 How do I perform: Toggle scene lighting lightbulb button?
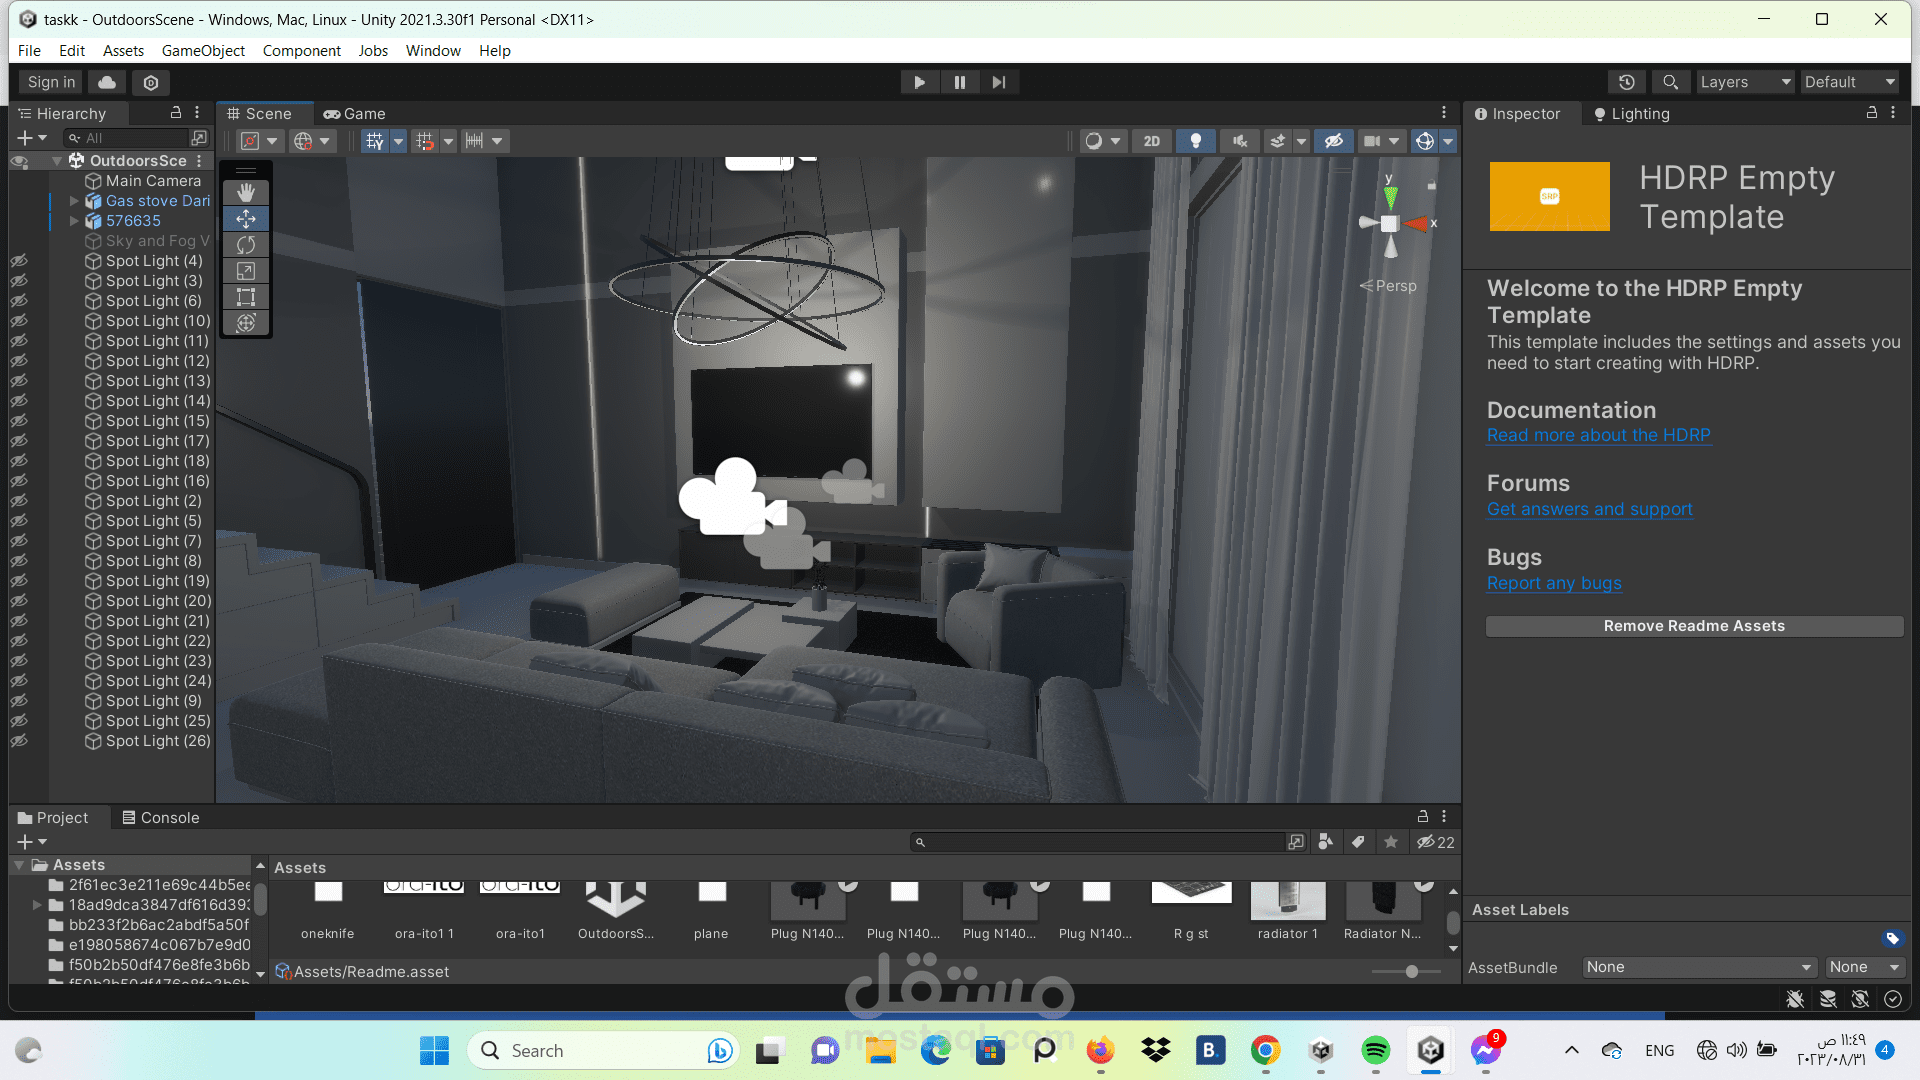click(x=1195, y=141)
